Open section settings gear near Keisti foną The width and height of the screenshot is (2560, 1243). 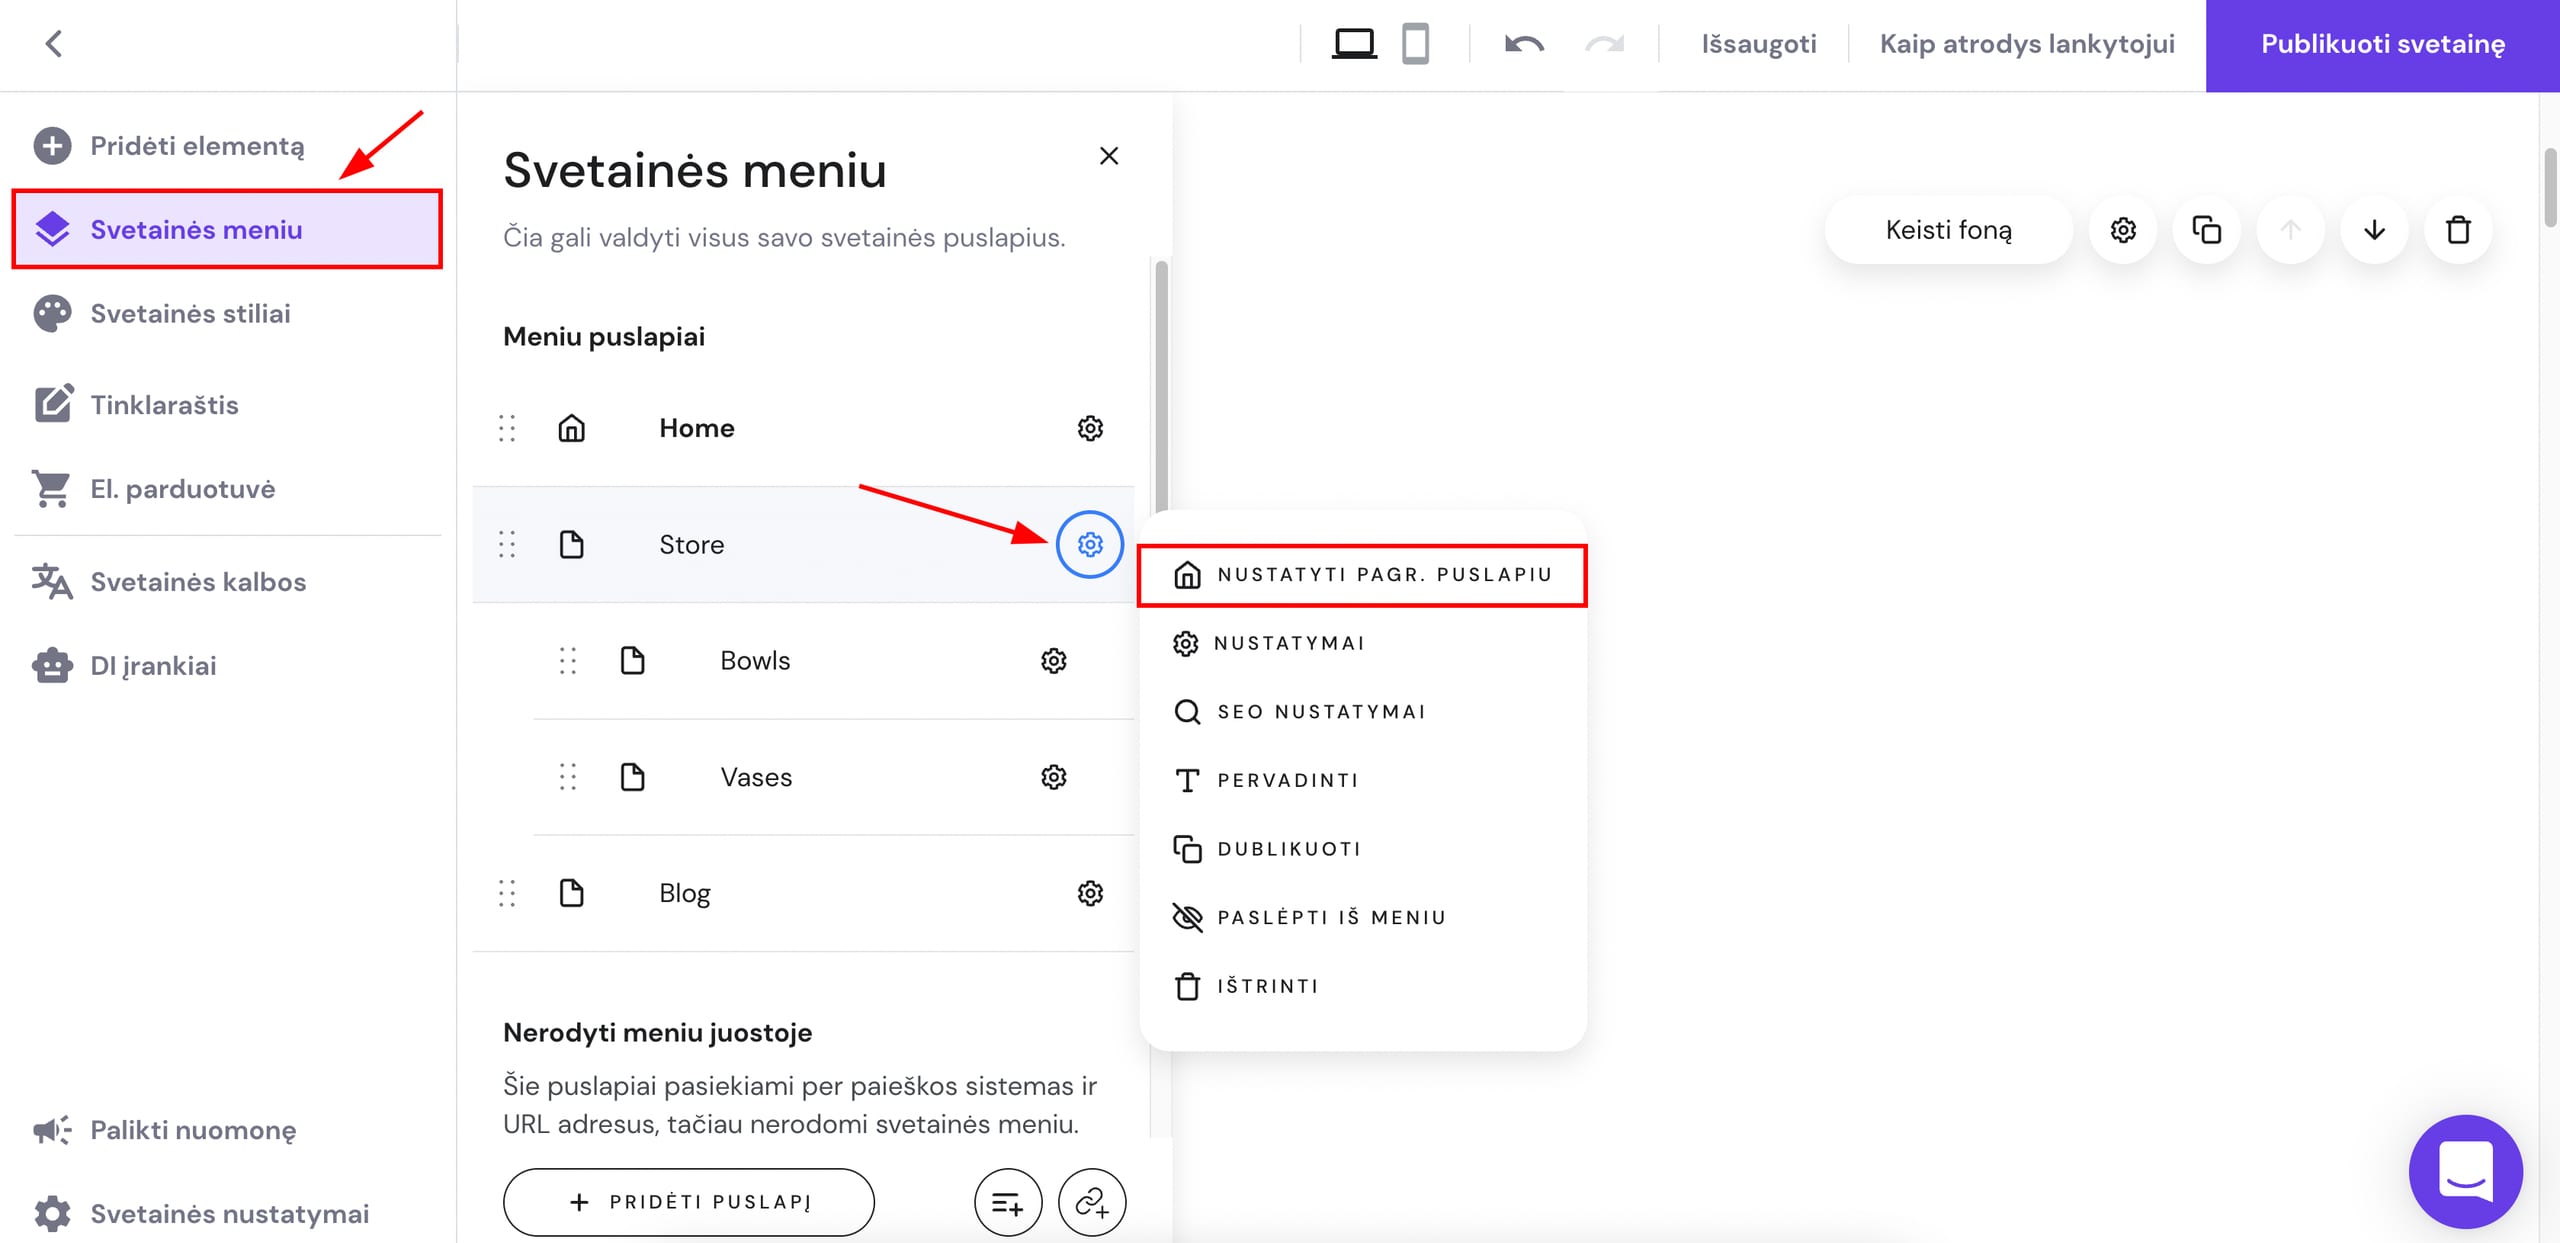pos(2123,230)
